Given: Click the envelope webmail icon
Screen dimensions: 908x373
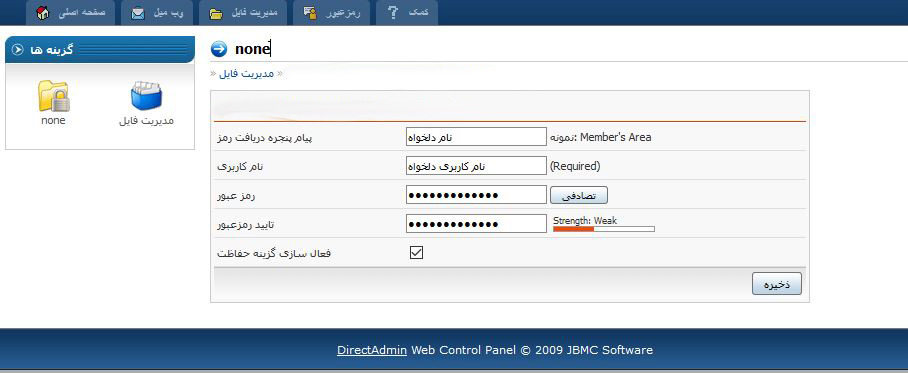Looking at the screenshot, I should click(138, 13).
